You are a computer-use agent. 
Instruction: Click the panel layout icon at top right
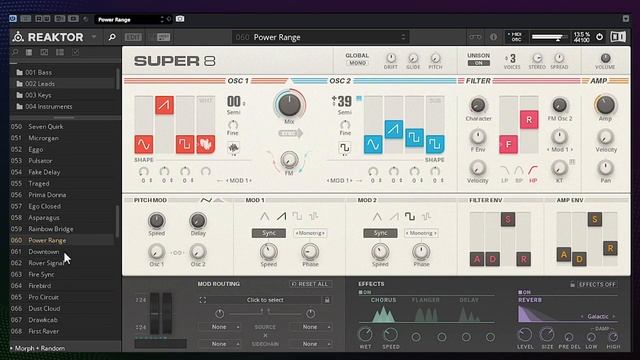[x=618, y=37]
